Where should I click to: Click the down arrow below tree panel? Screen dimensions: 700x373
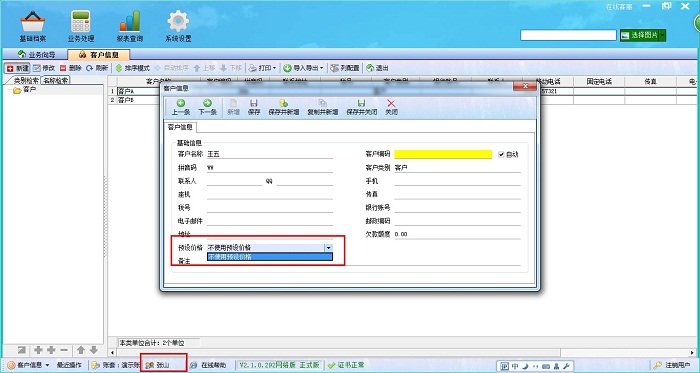[x=93, y=350]
